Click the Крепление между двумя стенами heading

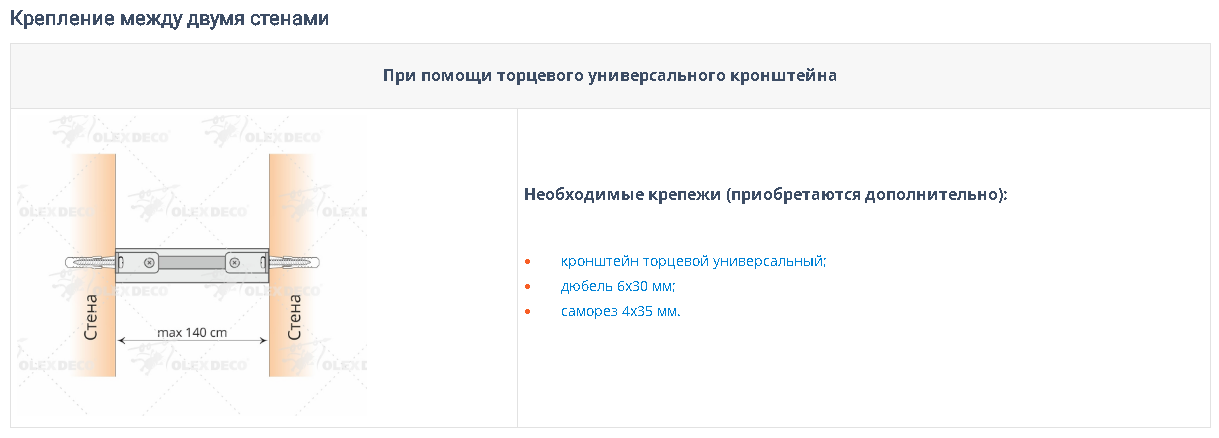click(x=169, y=19)
